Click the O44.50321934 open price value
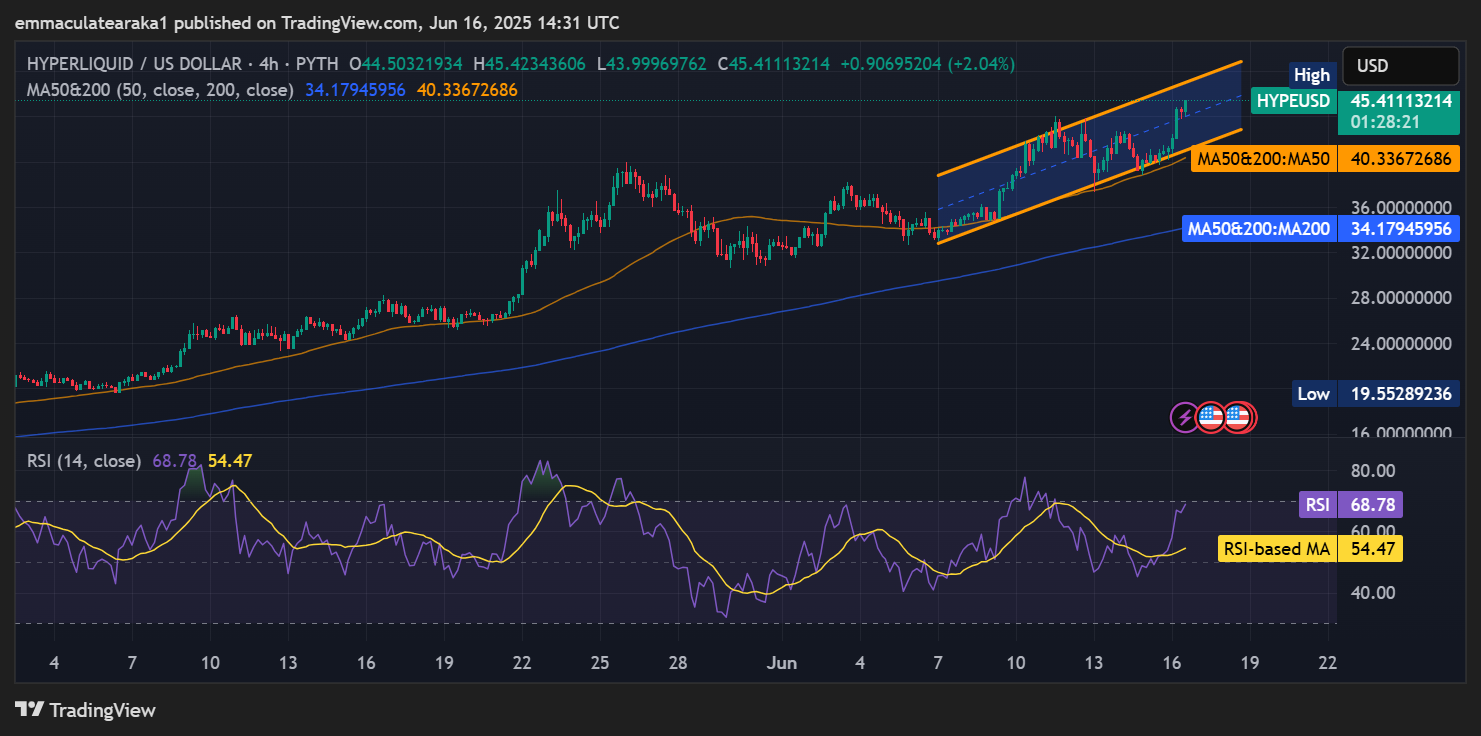Image resolution: width=1481 pixels, height=736 pixels. click(406, 64)
